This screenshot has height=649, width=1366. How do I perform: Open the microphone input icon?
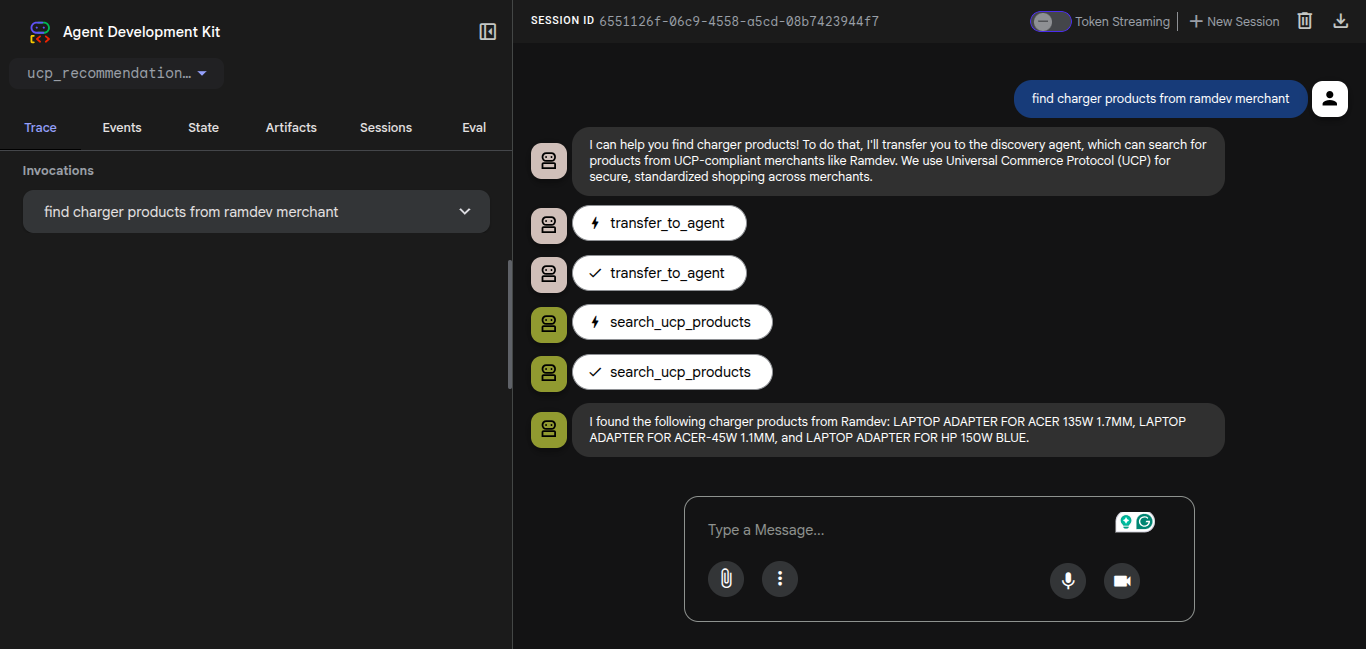(x=1067, y=581)
